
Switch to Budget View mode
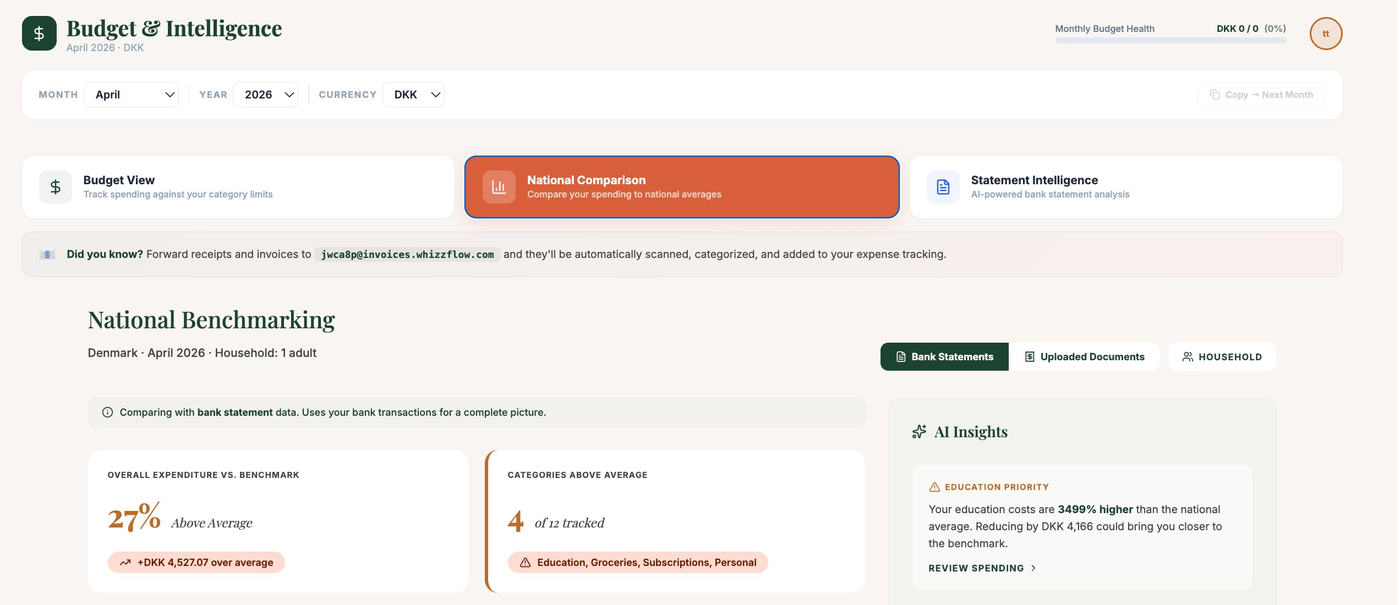238,186
